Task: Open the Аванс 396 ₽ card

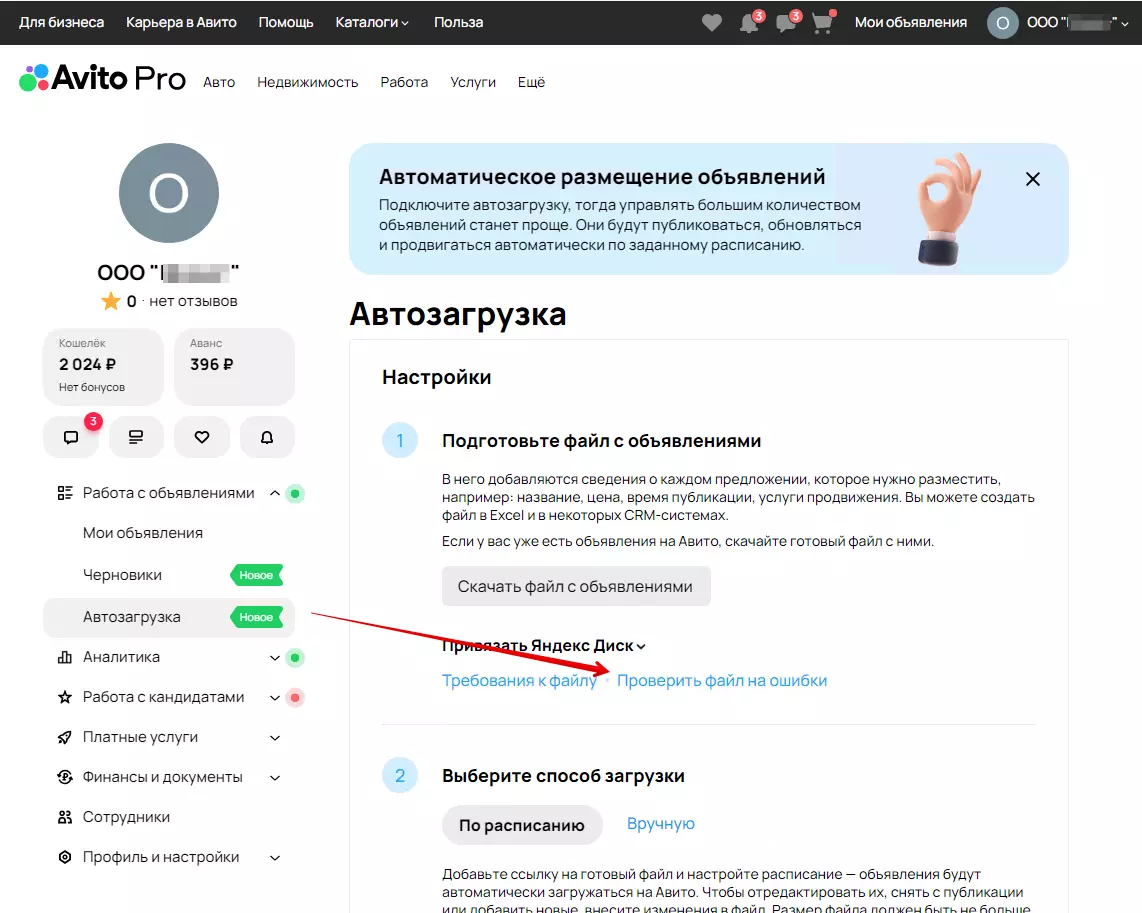Action: coord(235,366)
